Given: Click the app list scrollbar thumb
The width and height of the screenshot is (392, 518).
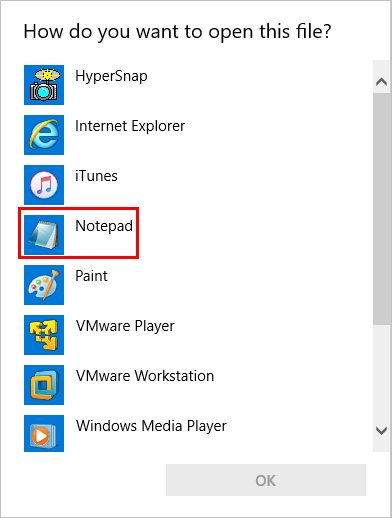Looking at the screenshot, I should tap(381, 208).
